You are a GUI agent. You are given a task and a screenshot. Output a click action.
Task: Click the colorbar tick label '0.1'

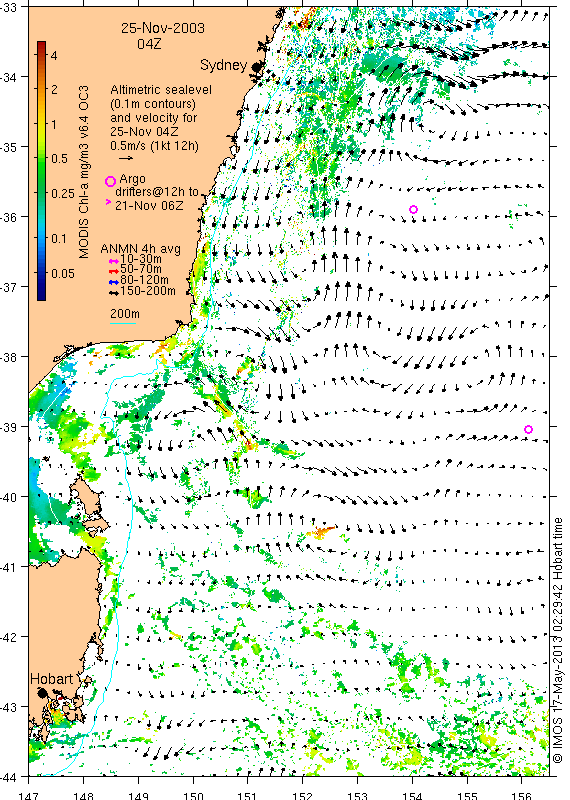click(60, 238)
